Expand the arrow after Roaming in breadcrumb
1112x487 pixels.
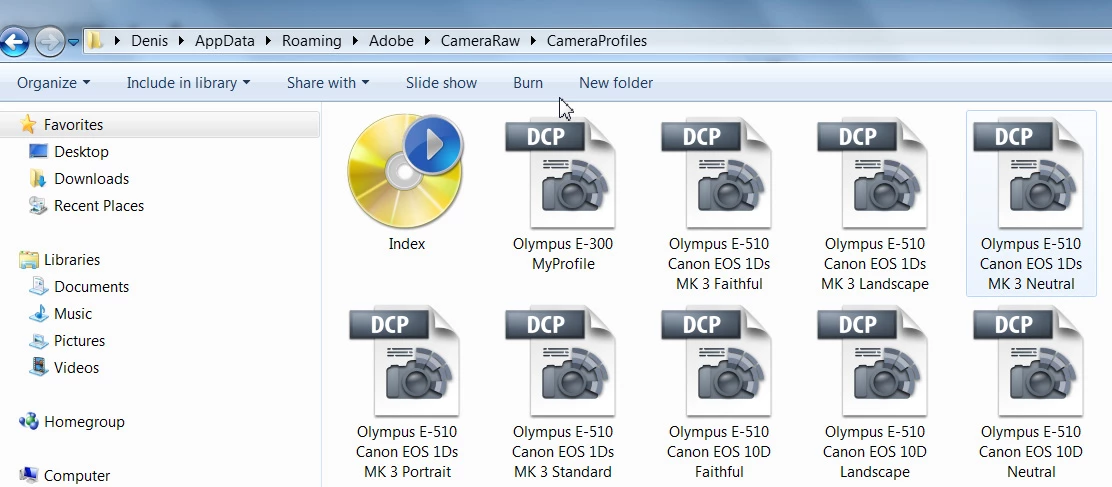(355, 41)
